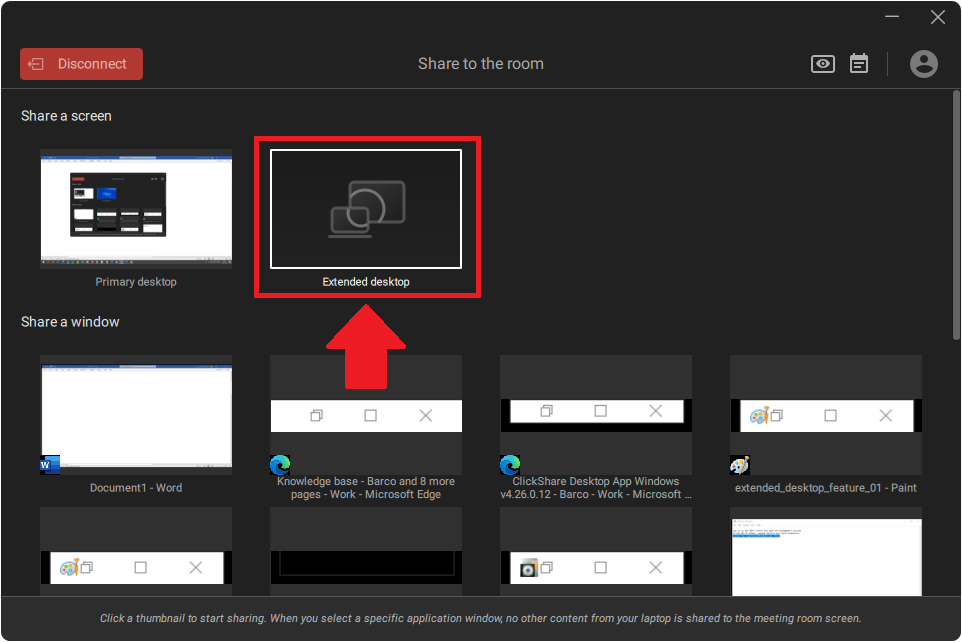Click the Edge icon on ClickShare Desktop App thumbnail
This screenshot has height=642, width=962.
[510, 465]
